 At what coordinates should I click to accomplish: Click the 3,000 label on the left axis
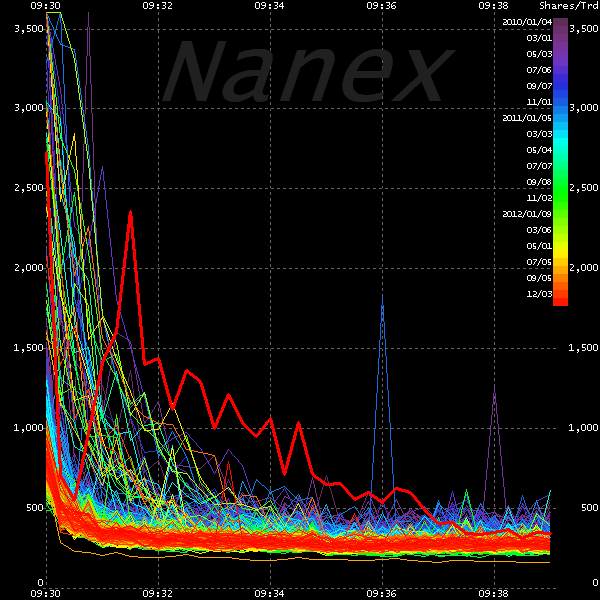point(28,108)
